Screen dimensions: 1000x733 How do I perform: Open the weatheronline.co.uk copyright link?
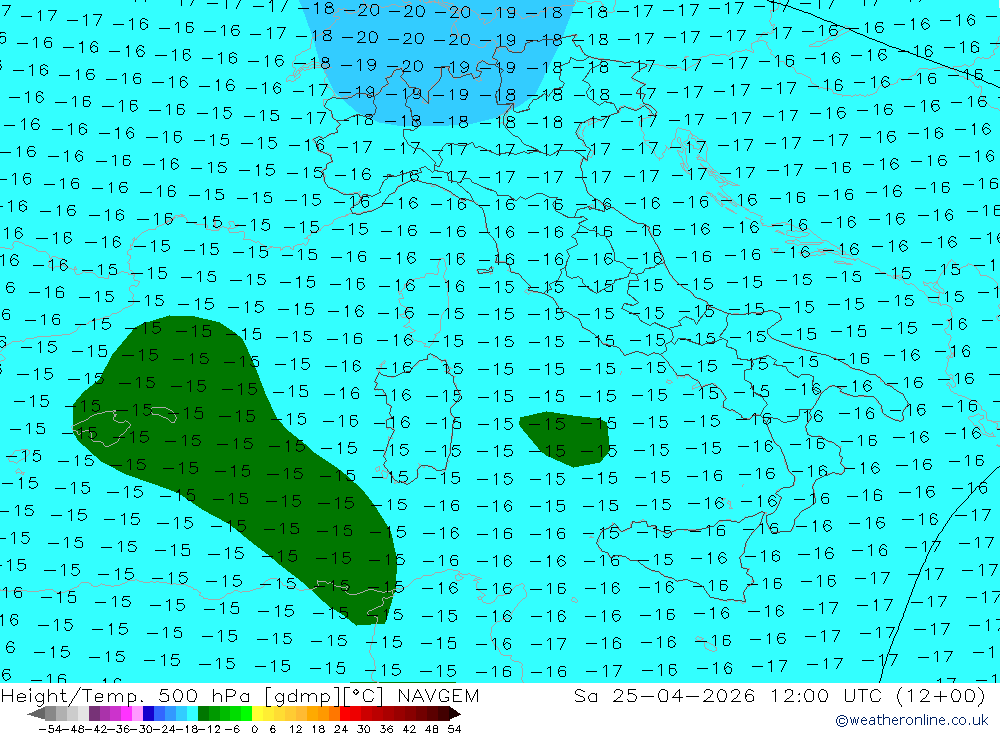[x=911, y=720]
